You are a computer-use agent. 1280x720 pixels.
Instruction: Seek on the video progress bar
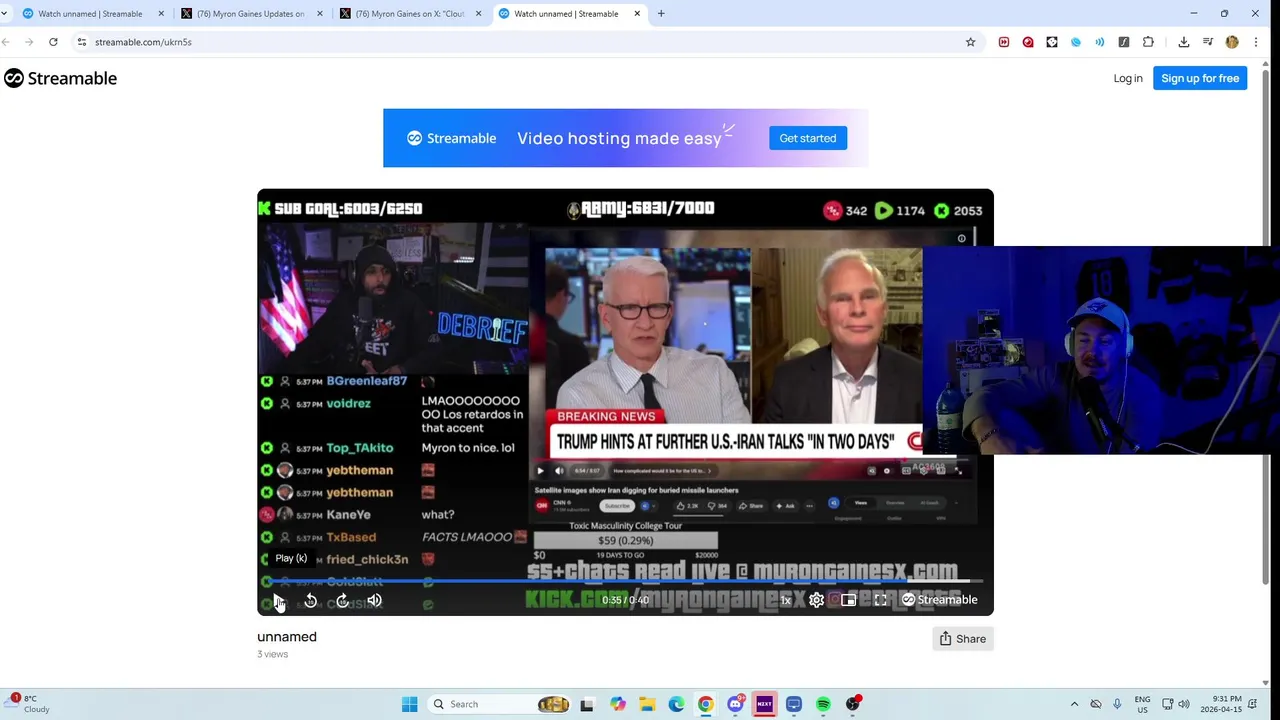coord(625,581)
